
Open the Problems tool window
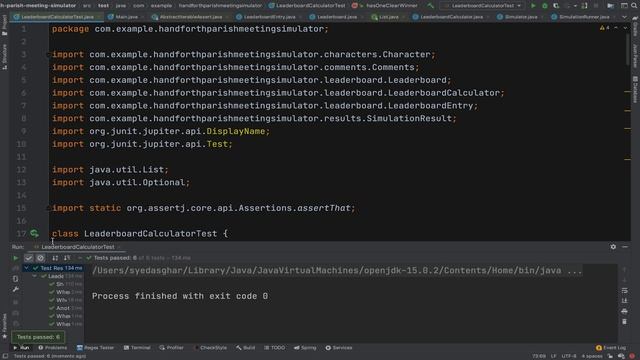(x=53, y=348)
